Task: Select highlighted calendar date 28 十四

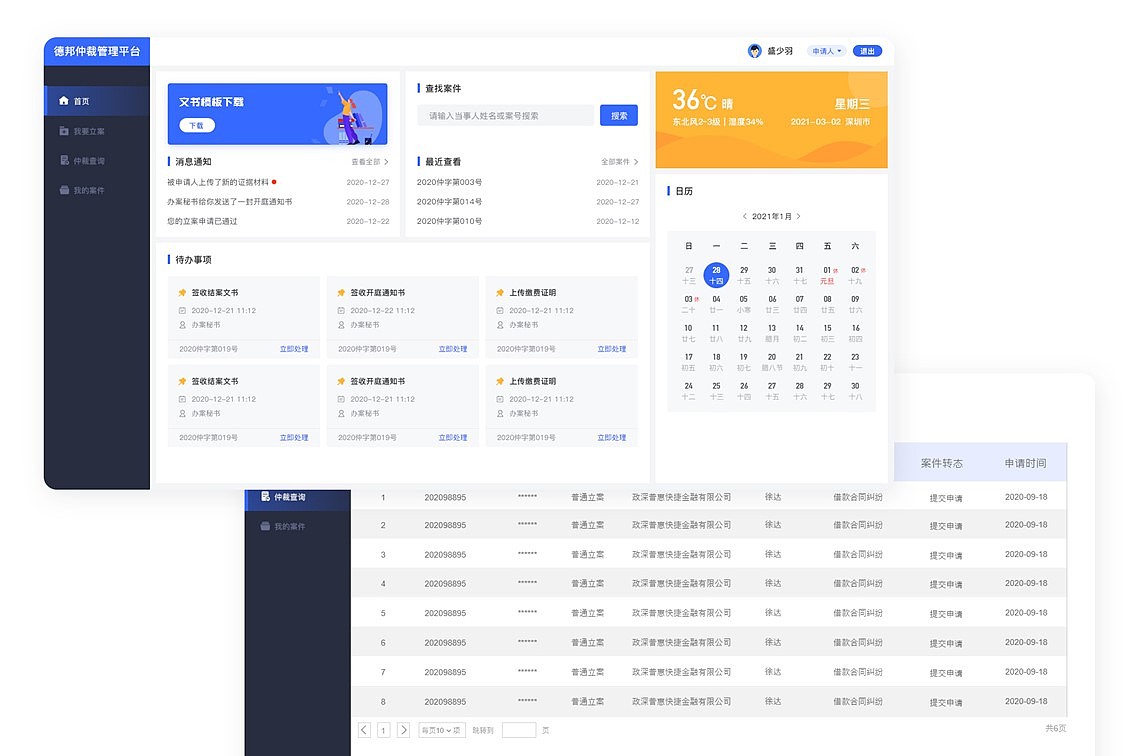Action: click(x=716, y=275)
